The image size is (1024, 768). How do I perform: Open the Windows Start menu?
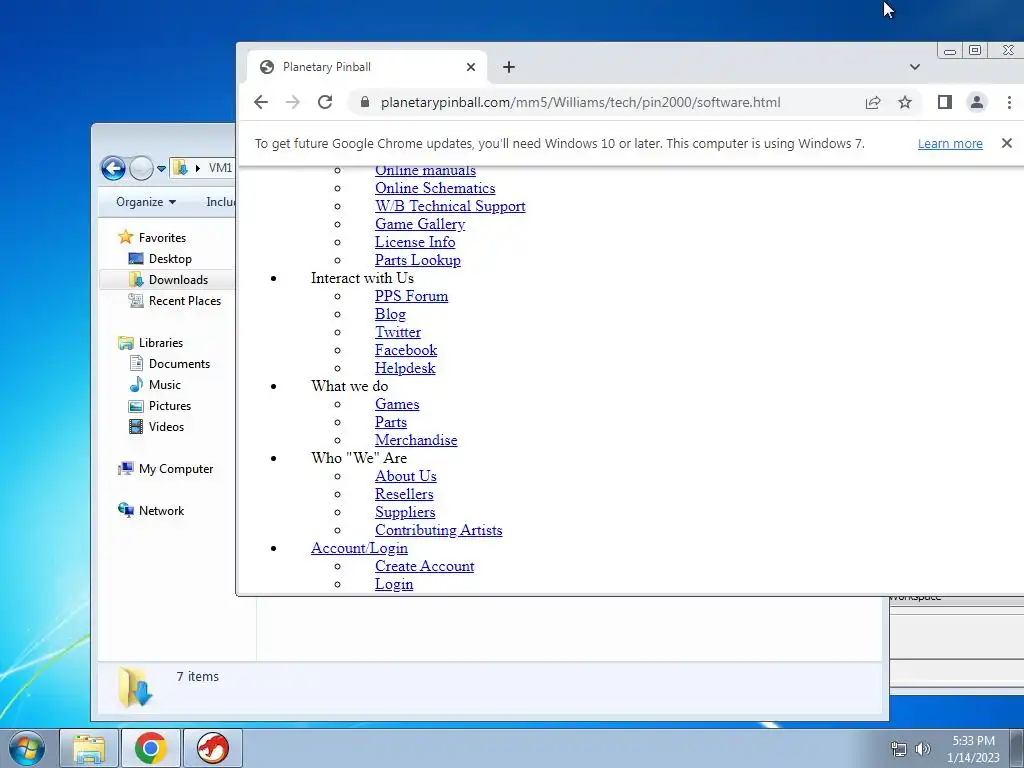[26, 748]
